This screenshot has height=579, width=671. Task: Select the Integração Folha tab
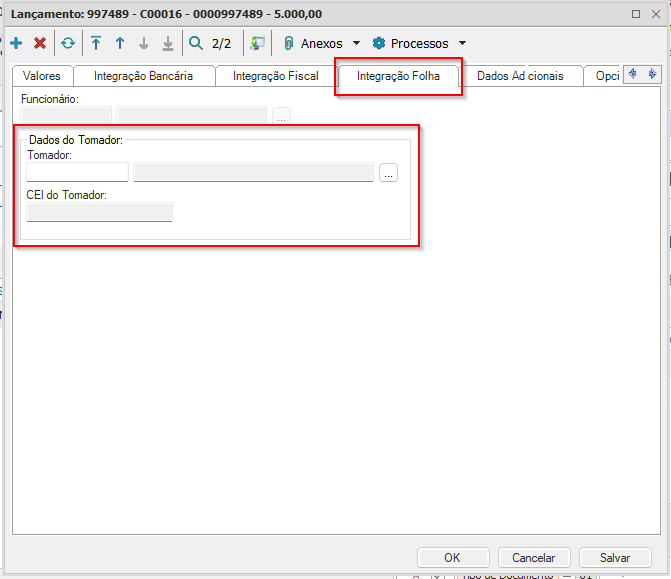398,76
